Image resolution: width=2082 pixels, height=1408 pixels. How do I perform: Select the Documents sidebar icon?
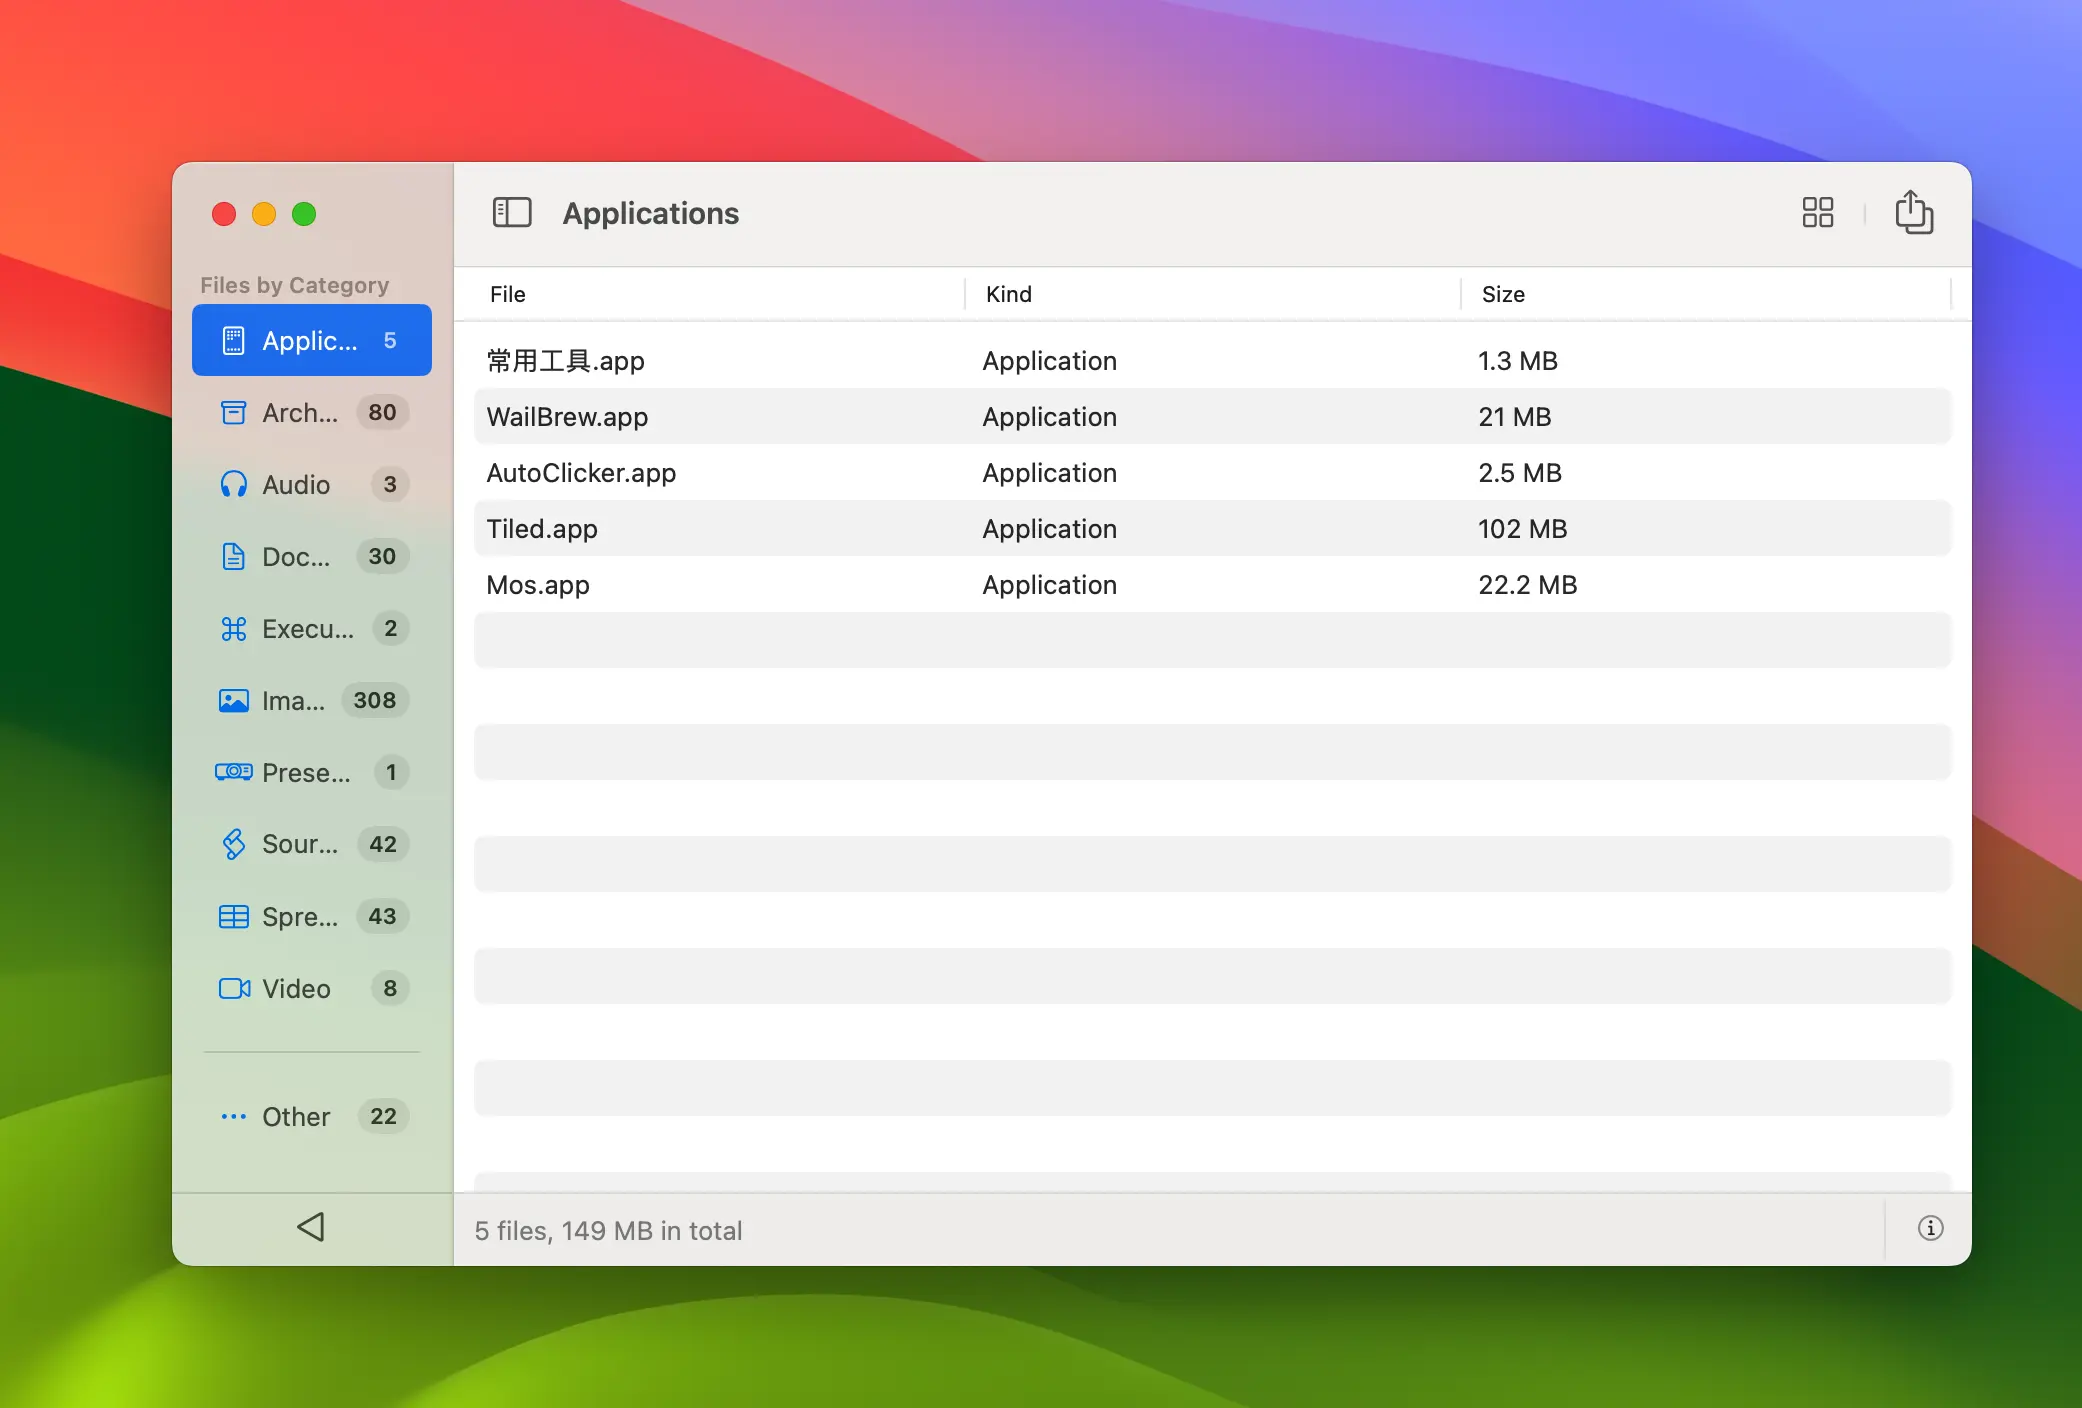point(233,557)
